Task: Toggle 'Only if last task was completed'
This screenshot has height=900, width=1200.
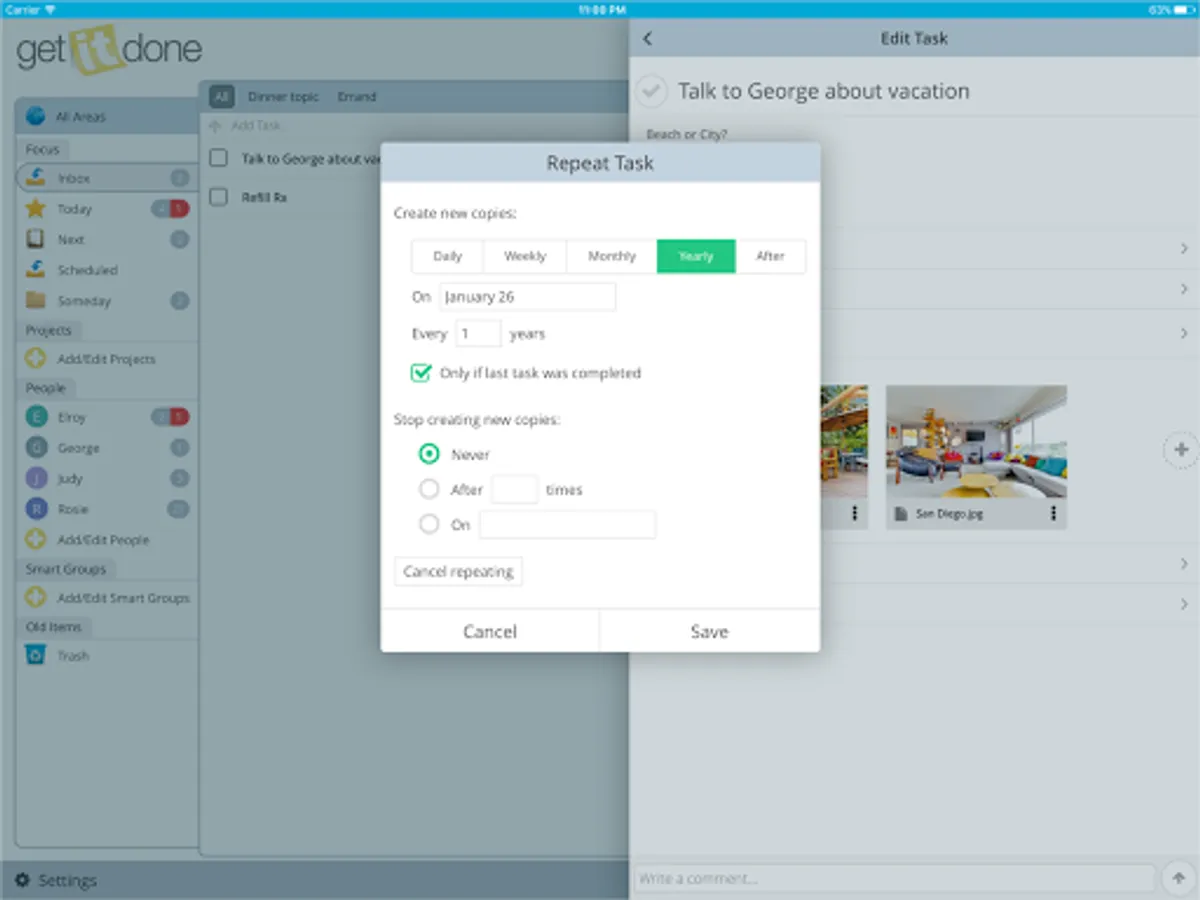Action: pos(421,373)
